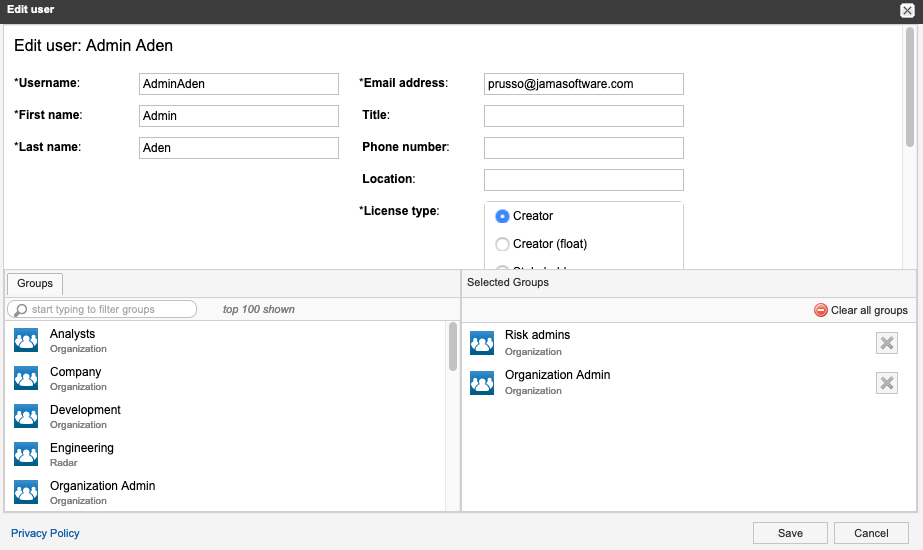The image size is (923, 550).
Task: Click the Company group icon
Action: tap(26, 378)
